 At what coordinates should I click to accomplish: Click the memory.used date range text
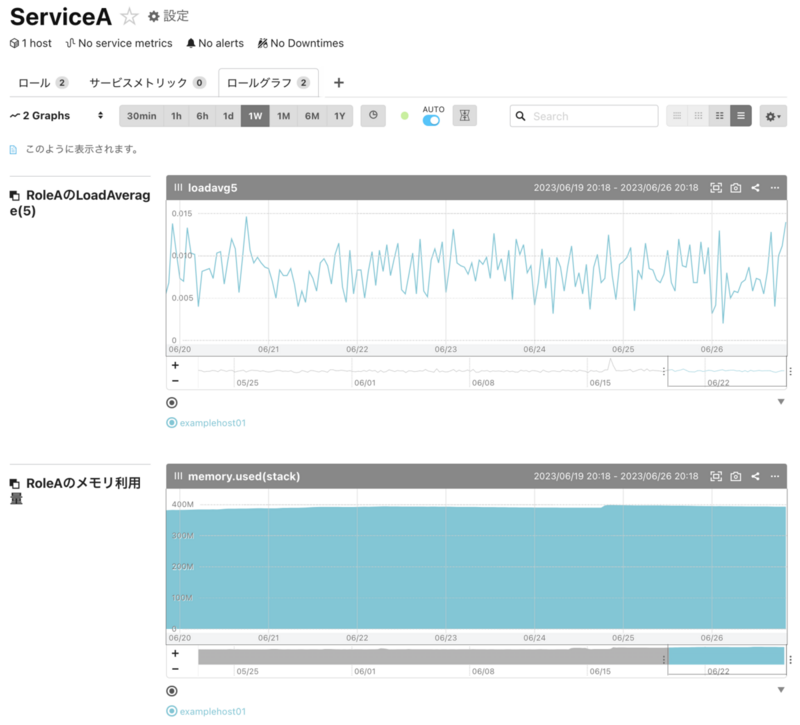(616, 476)
